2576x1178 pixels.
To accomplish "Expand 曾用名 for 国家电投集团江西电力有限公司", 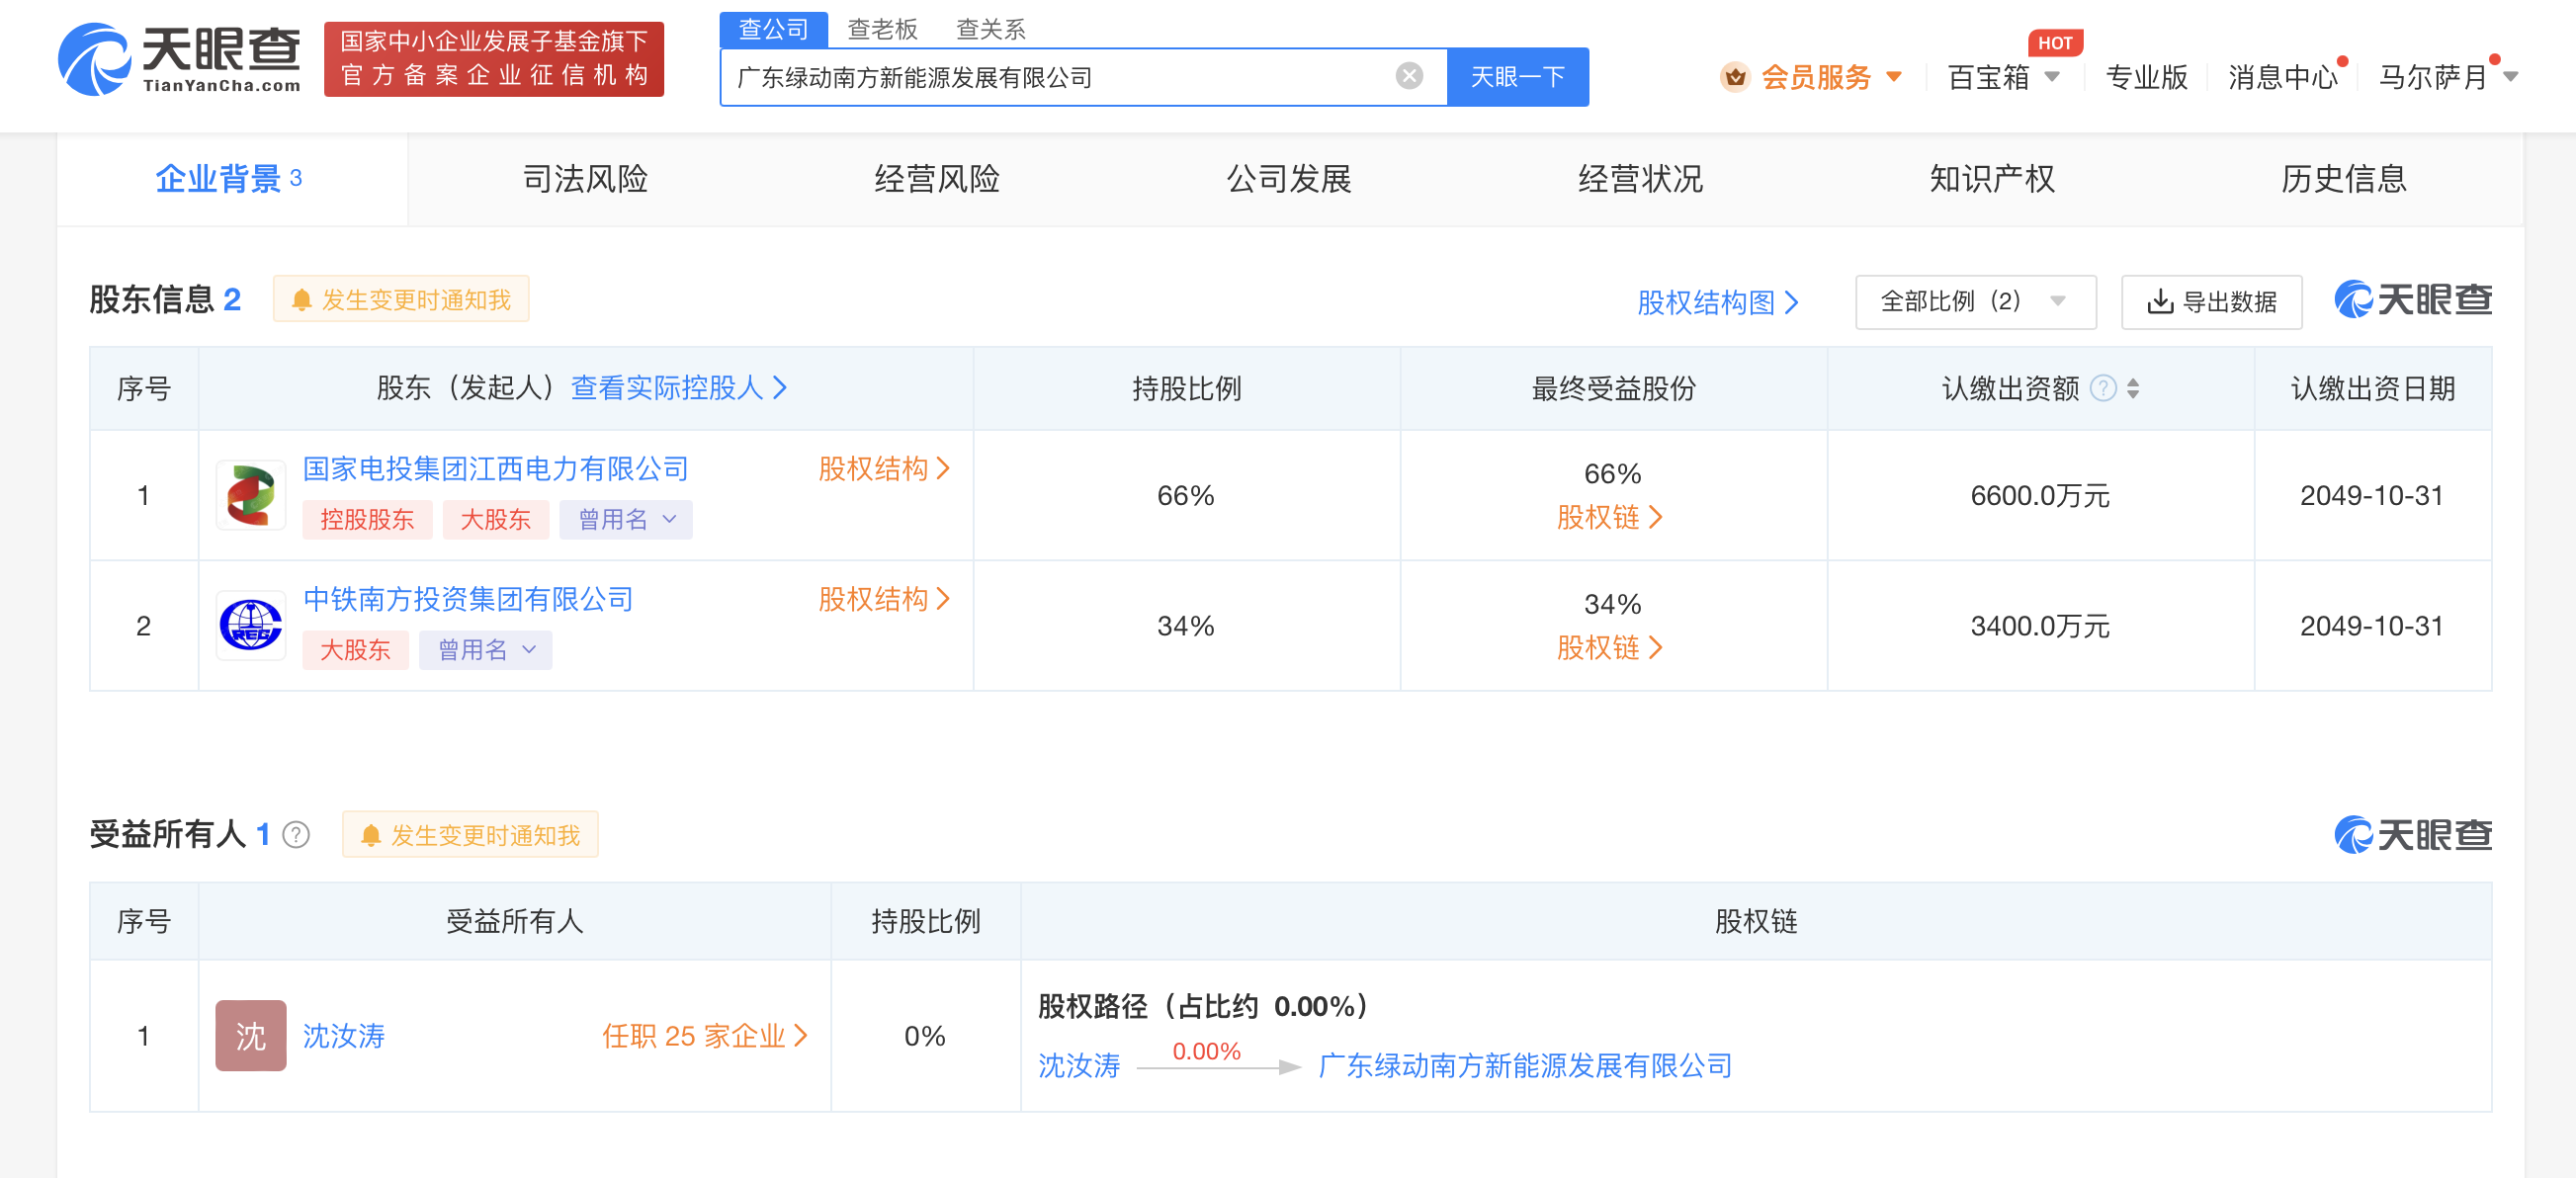I will pyautogui.click(x=626, y=519).
